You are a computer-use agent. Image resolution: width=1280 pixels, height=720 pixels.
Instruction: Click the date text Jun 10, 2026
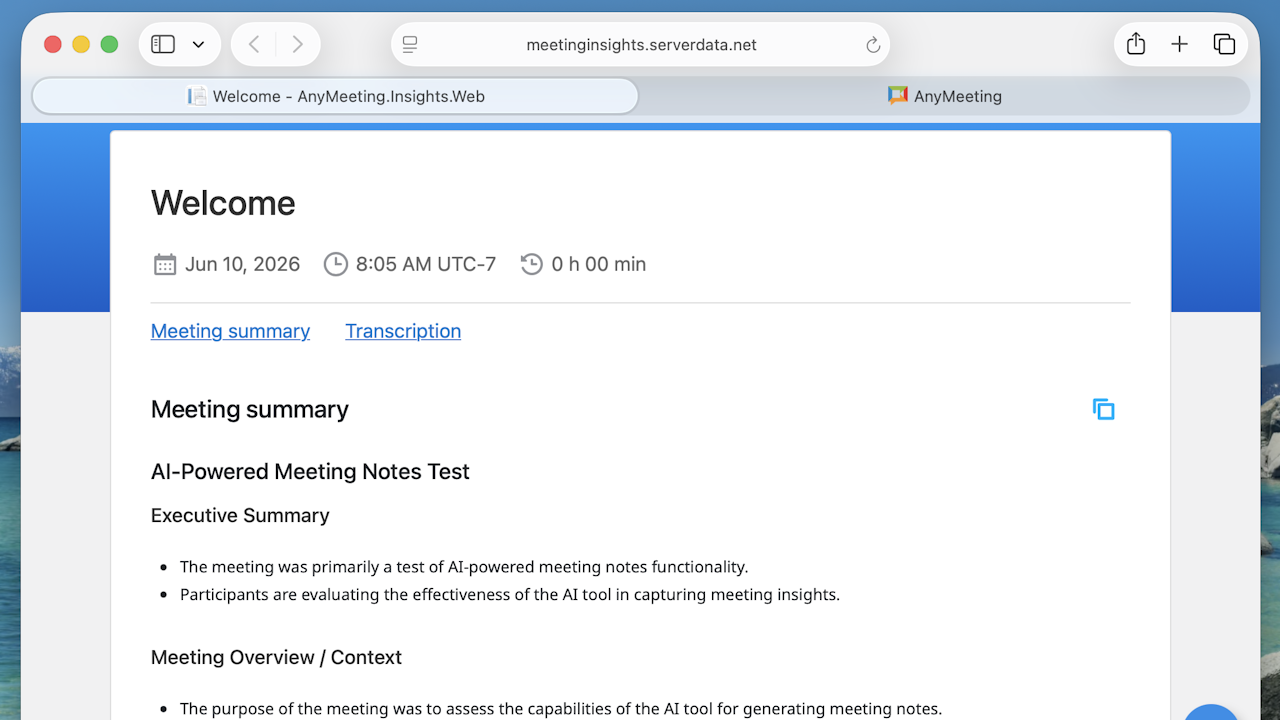point(243,264)
